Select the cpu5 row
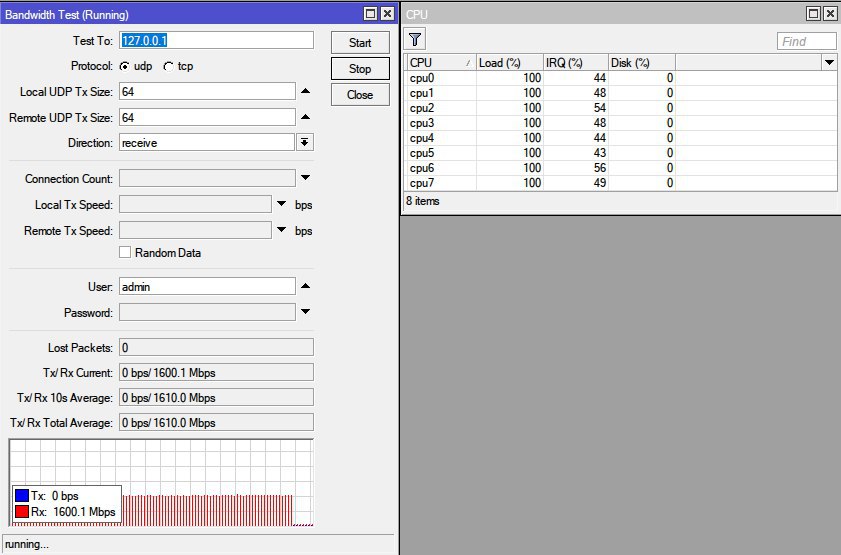Image resolution: width=841 pixels, height=555 pixels. [x=620, y=153]
